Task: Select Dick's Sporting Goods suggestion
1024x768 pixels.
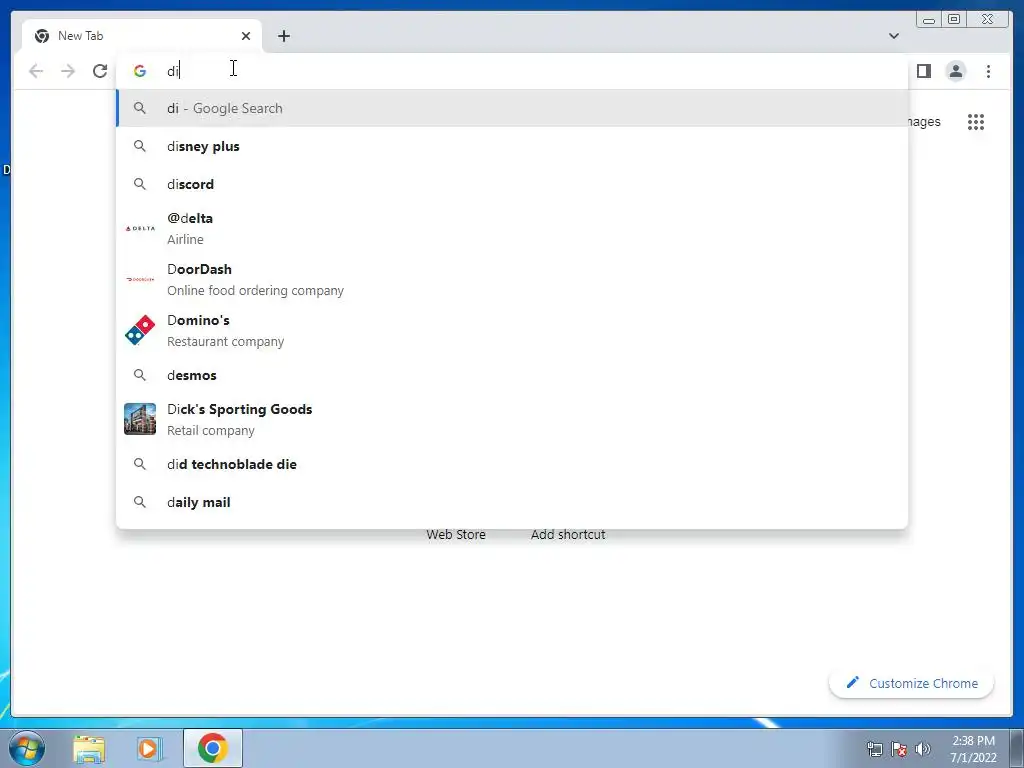Action: click(x=512, y=419)
